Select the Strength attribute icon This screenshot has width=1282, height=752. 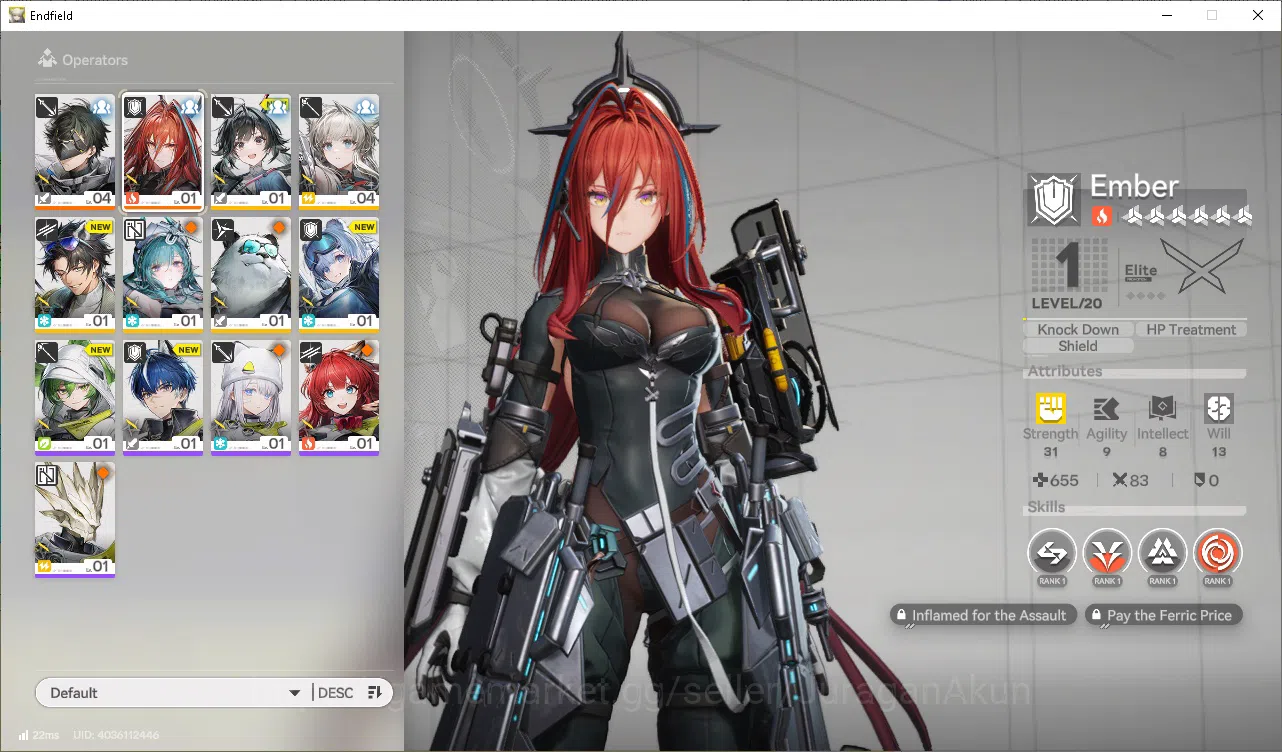[x=1050, y=408]
